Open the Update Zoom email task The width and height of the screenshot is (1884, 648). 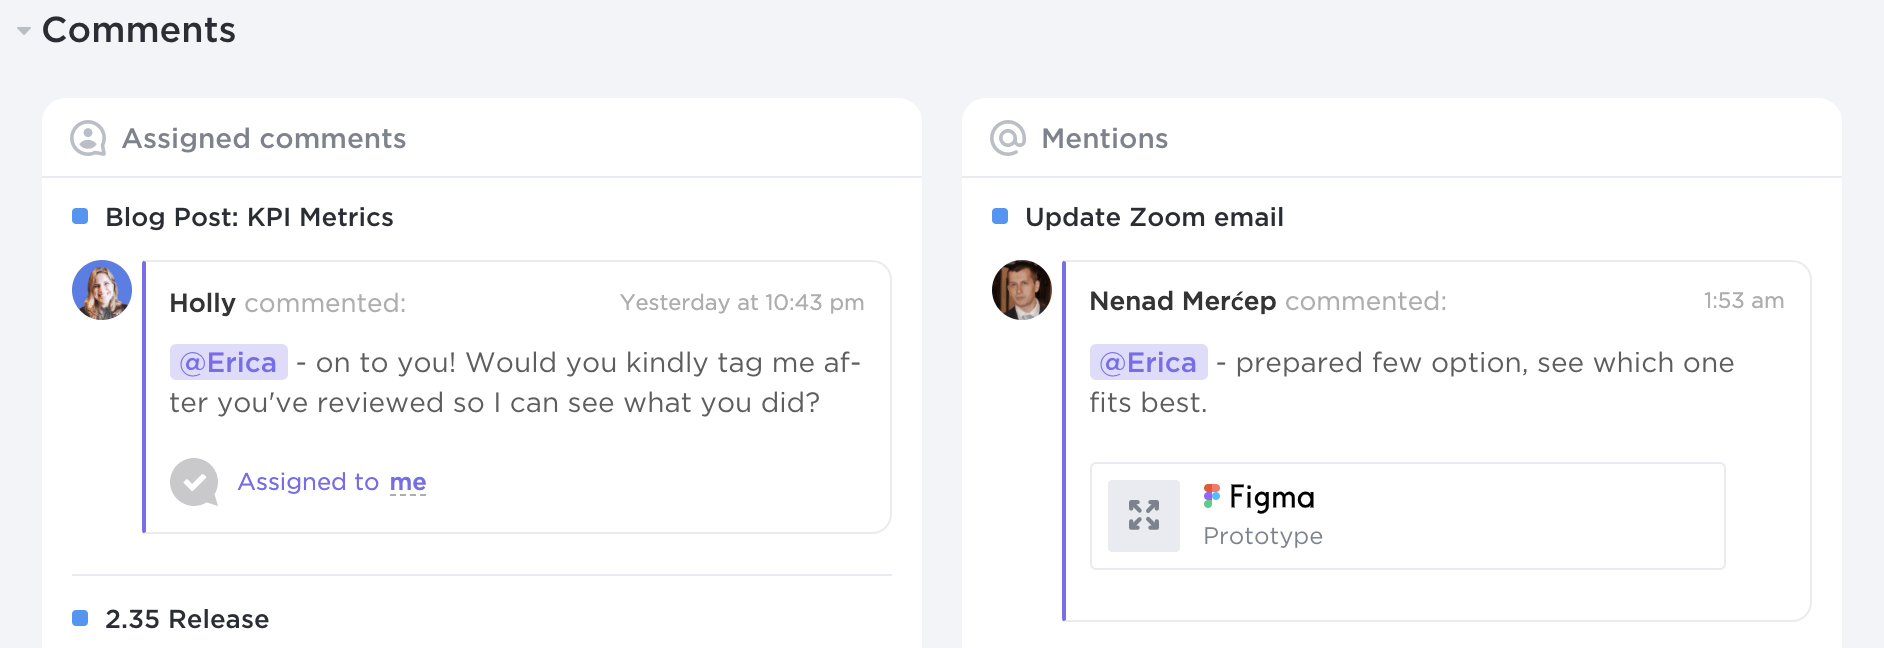[x=1154, y=217]
